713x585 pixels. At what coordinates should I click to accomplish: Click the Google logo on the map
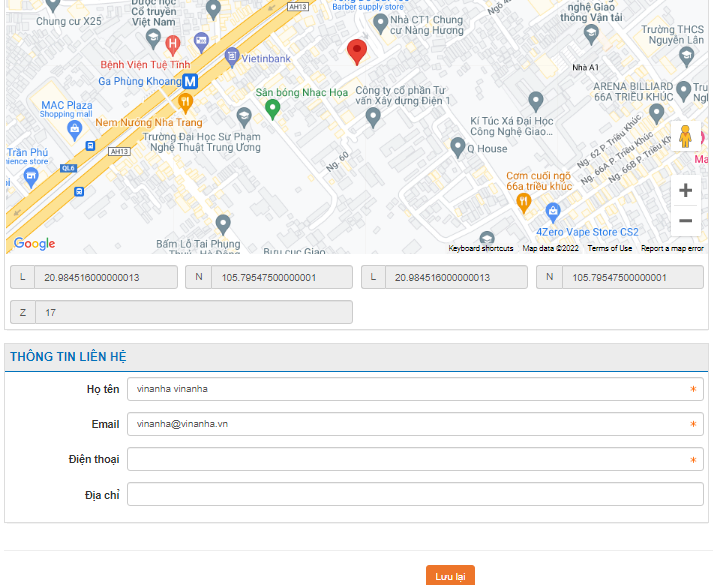(35, 244)
